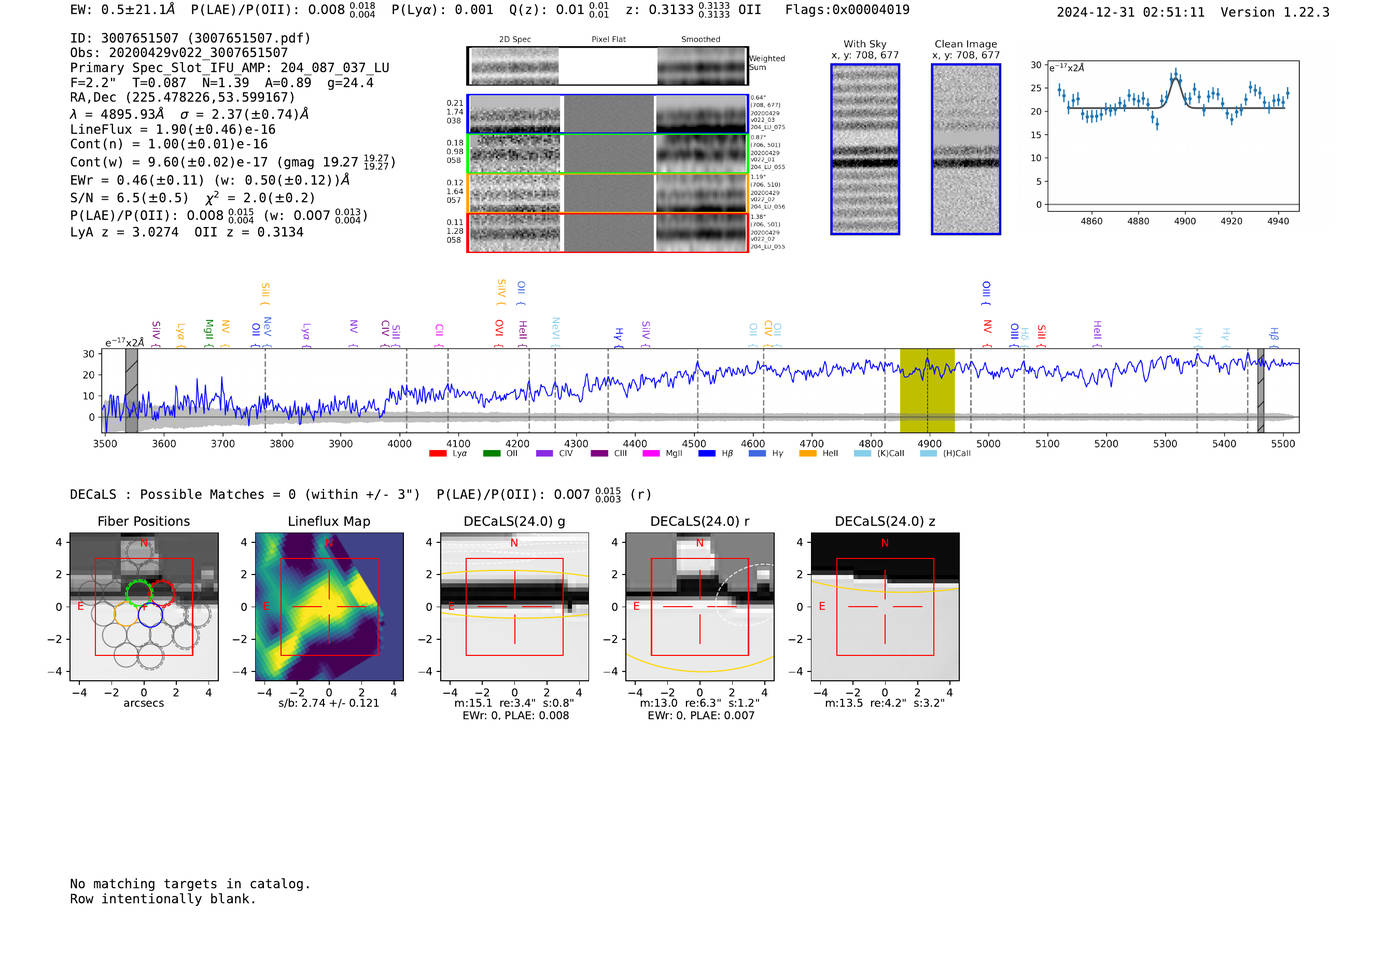Click the green fiber circle in Fiber Positions
The height and width of the screenshot is (953, 1400).
point(138,593)
